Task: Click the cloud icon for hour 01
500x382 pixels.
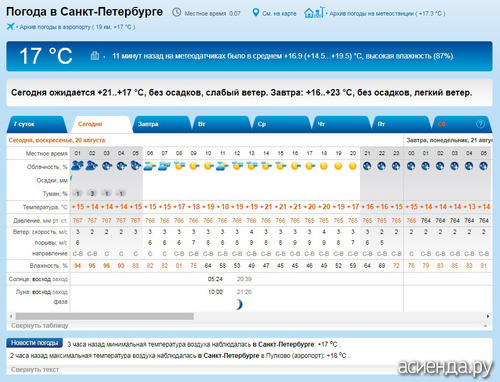Action: point(78,166)
